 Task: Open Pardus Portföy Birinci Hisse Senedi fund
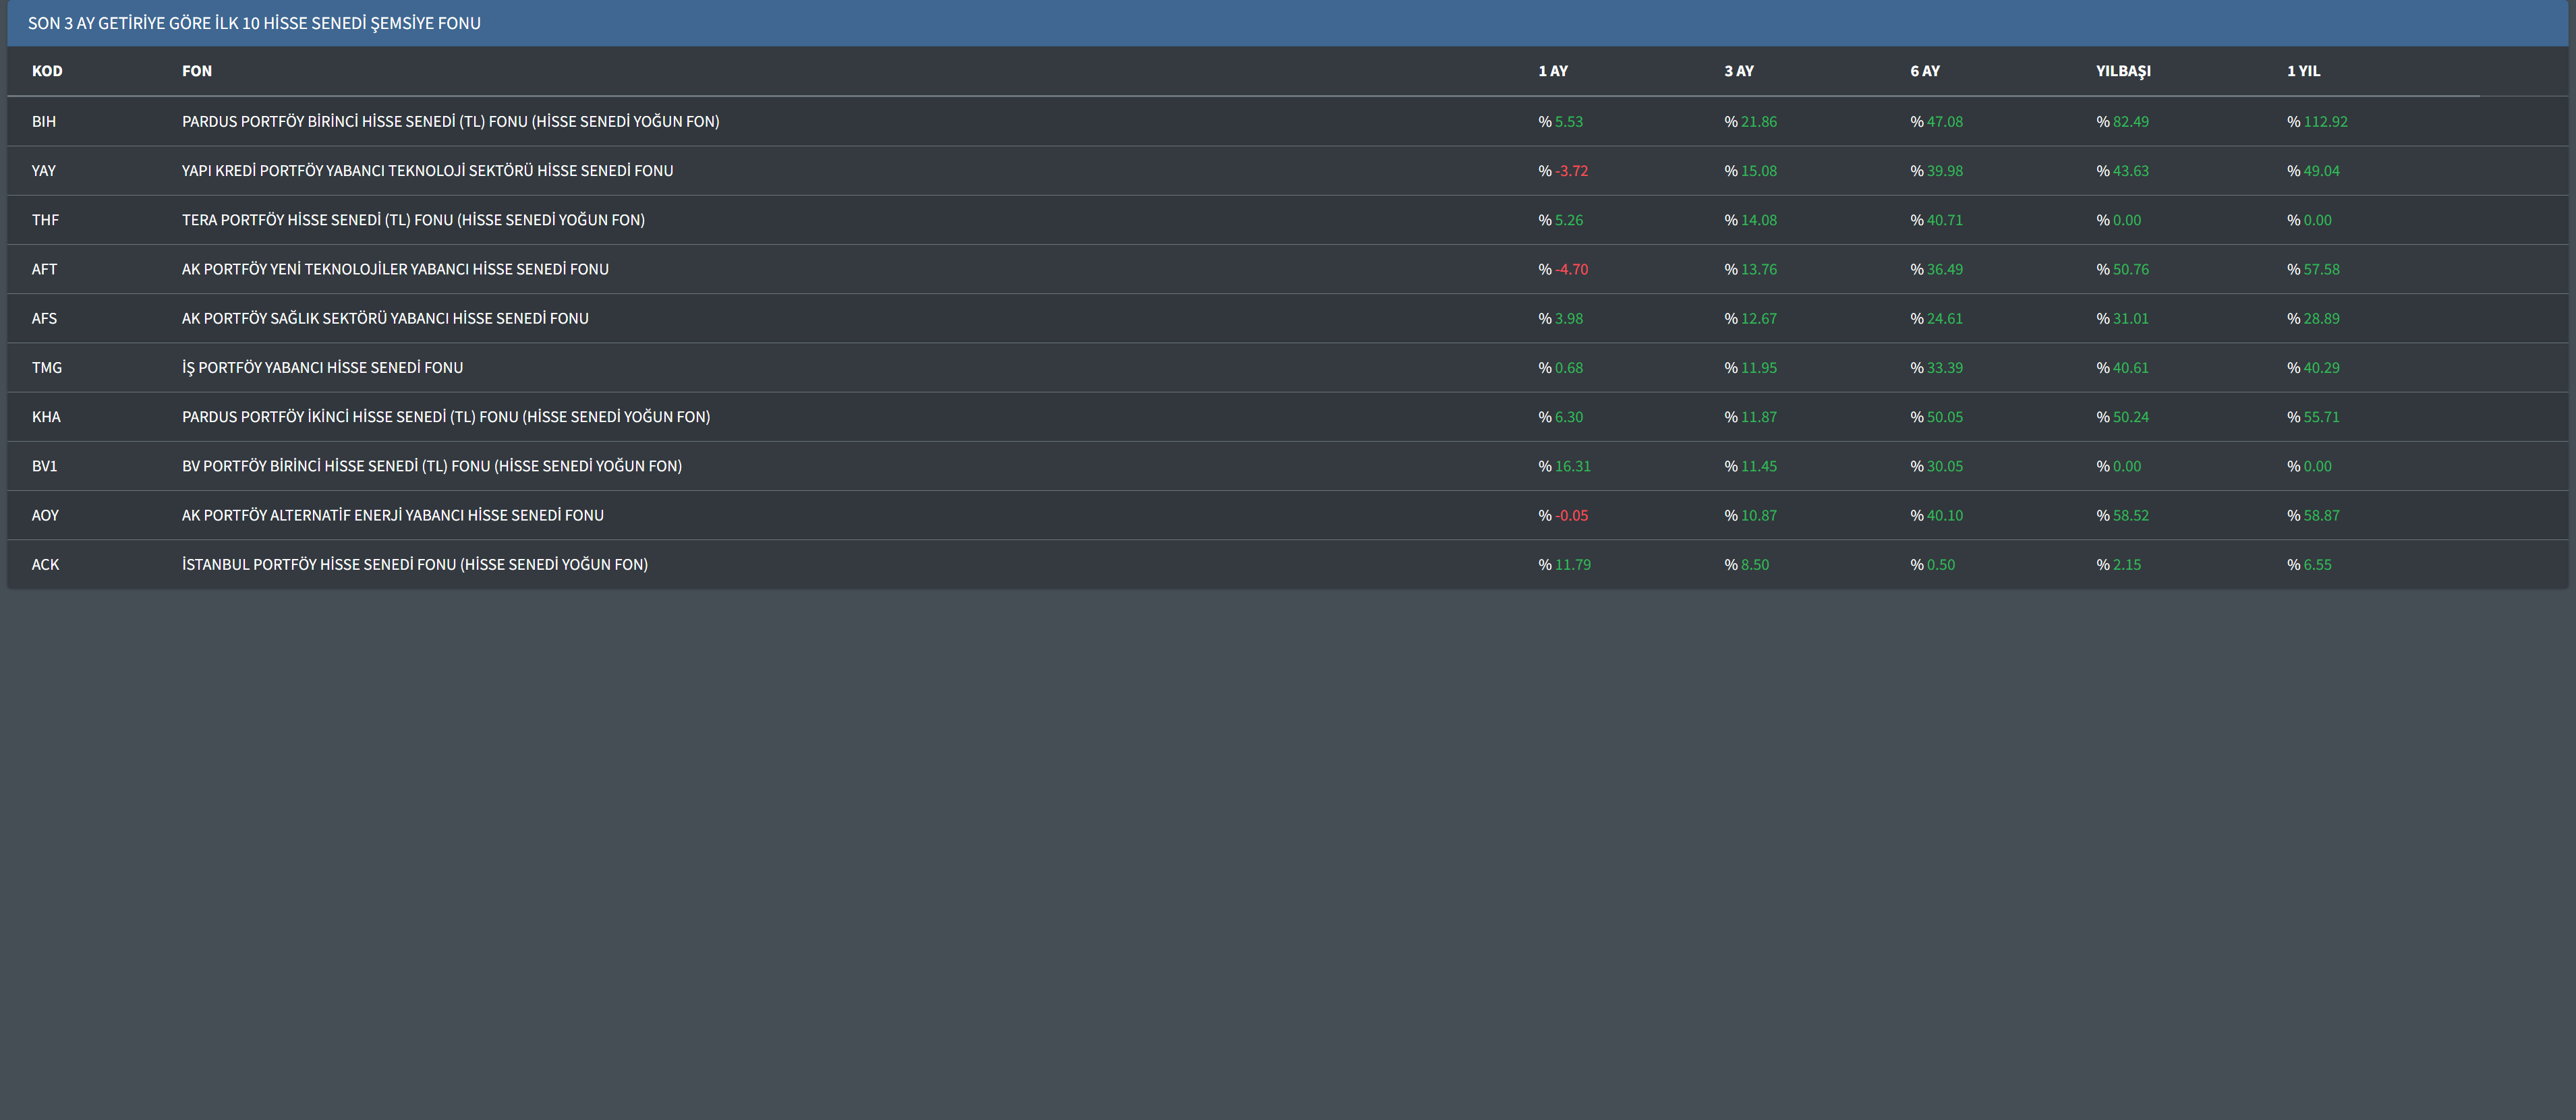450,121
